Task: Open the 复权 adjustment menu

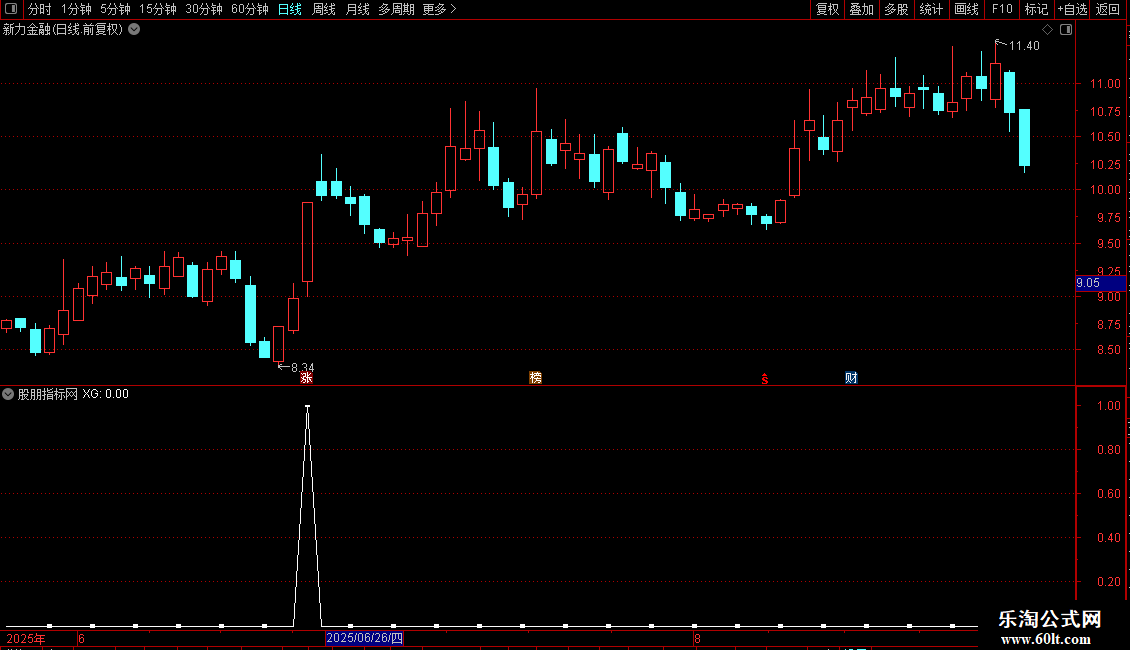Action: point(827,9)
